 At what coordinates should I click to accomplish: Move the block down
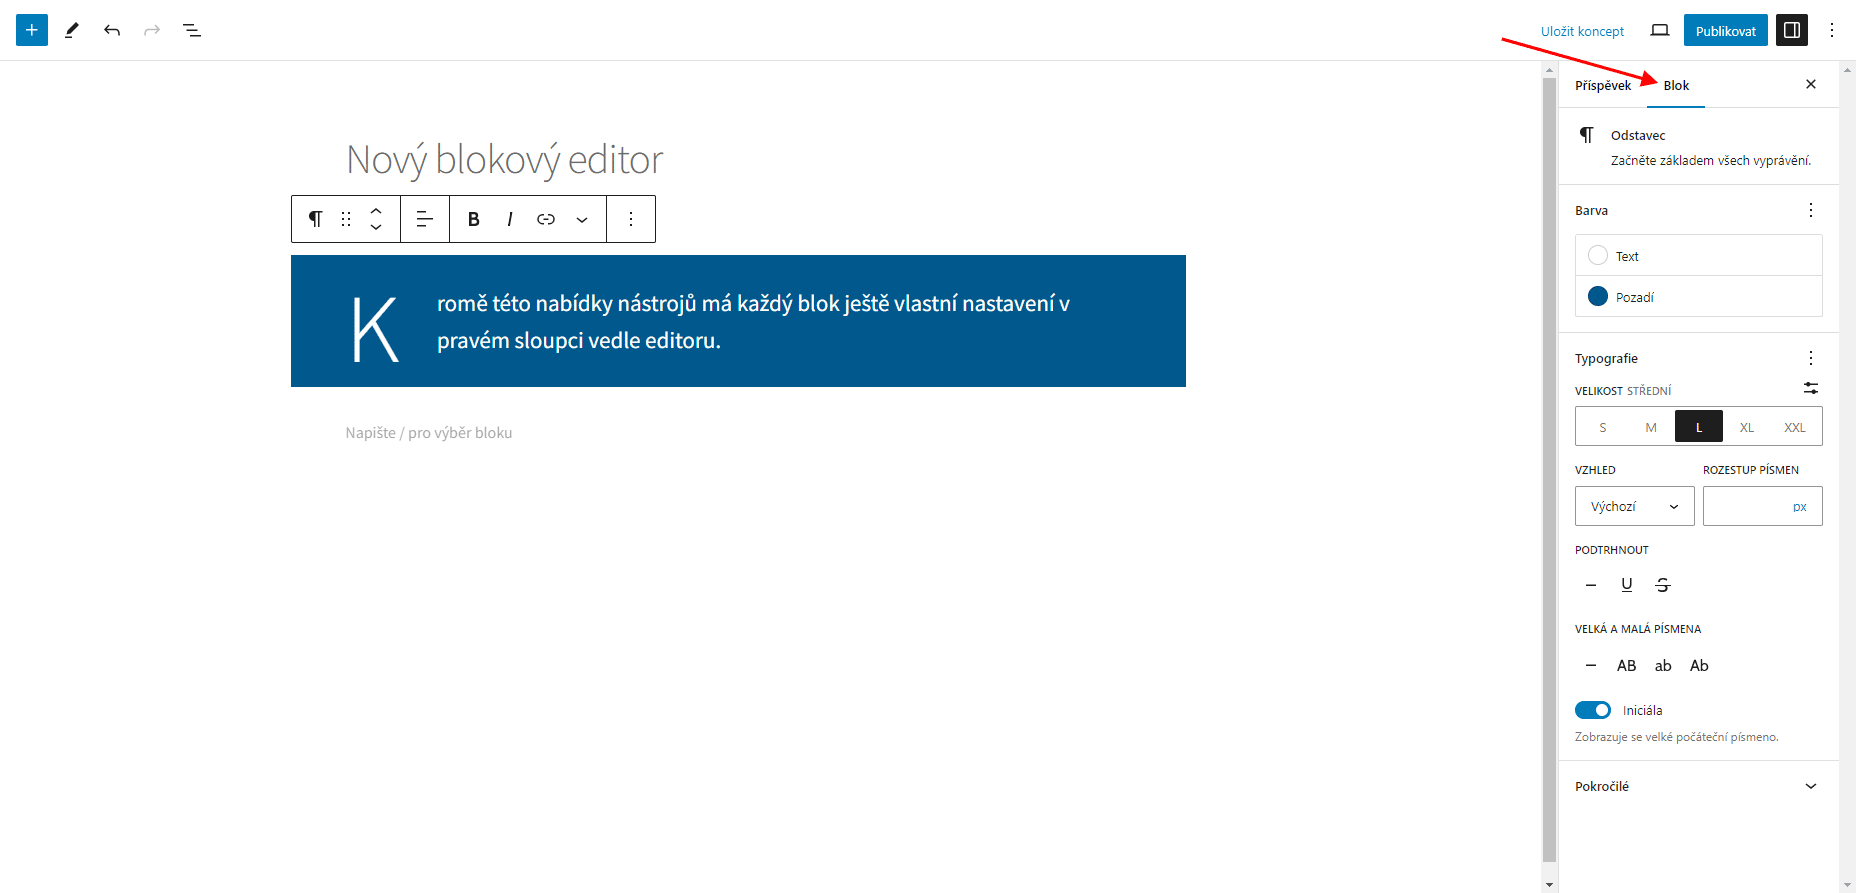(376, 228)
